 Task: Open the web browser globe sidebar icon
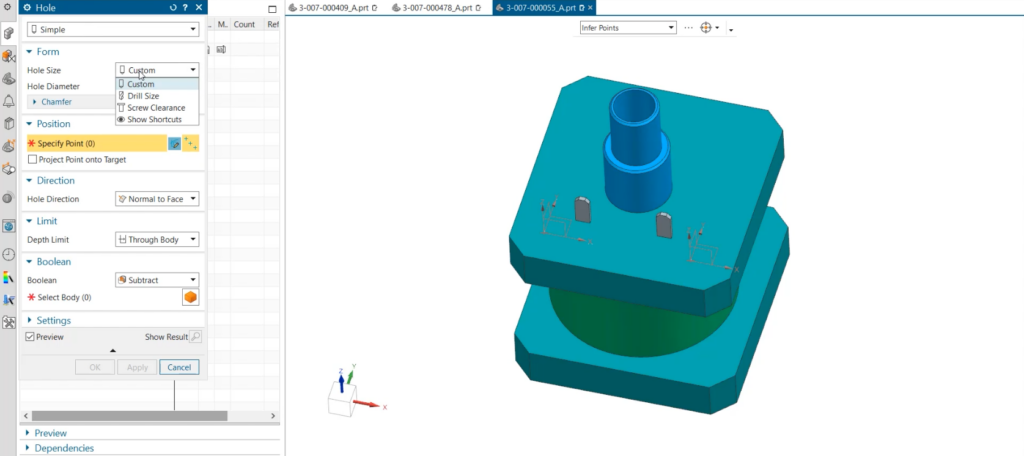(x=8, y=226)
